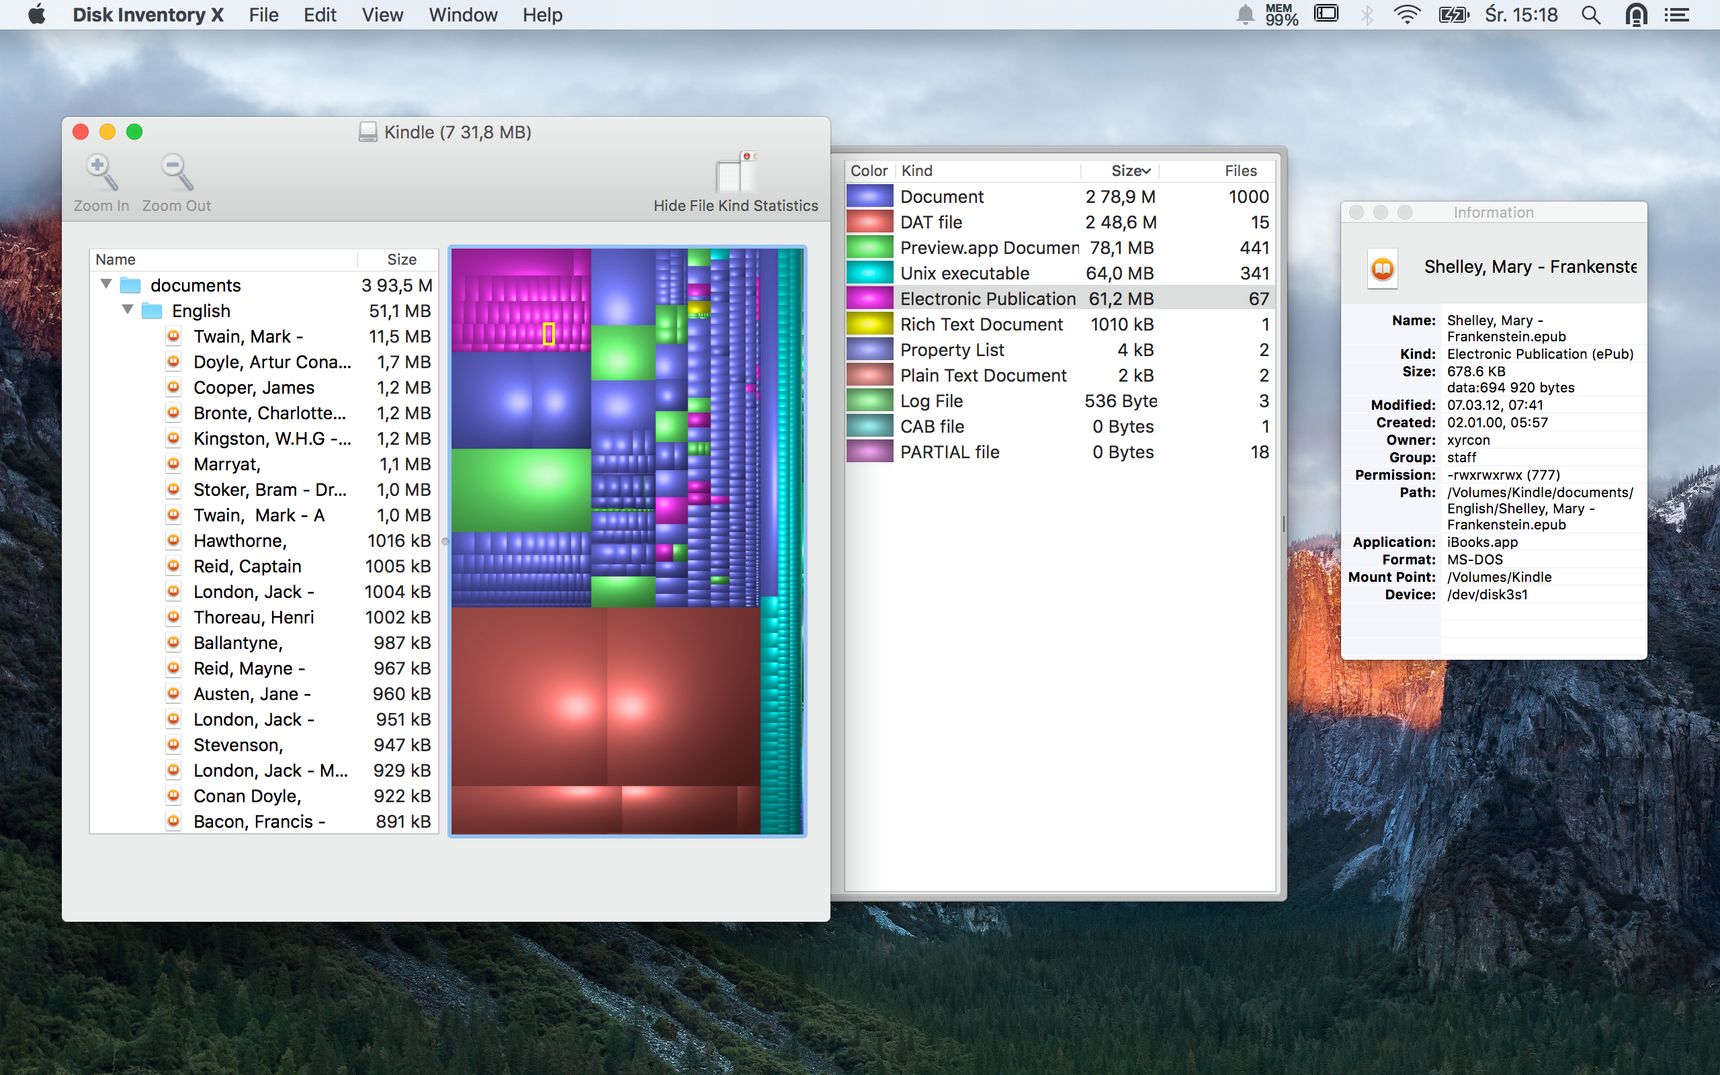Click the ePub icon in the Information panel header
This screenshot has width=1720, height=1075.
[1383, 268]
